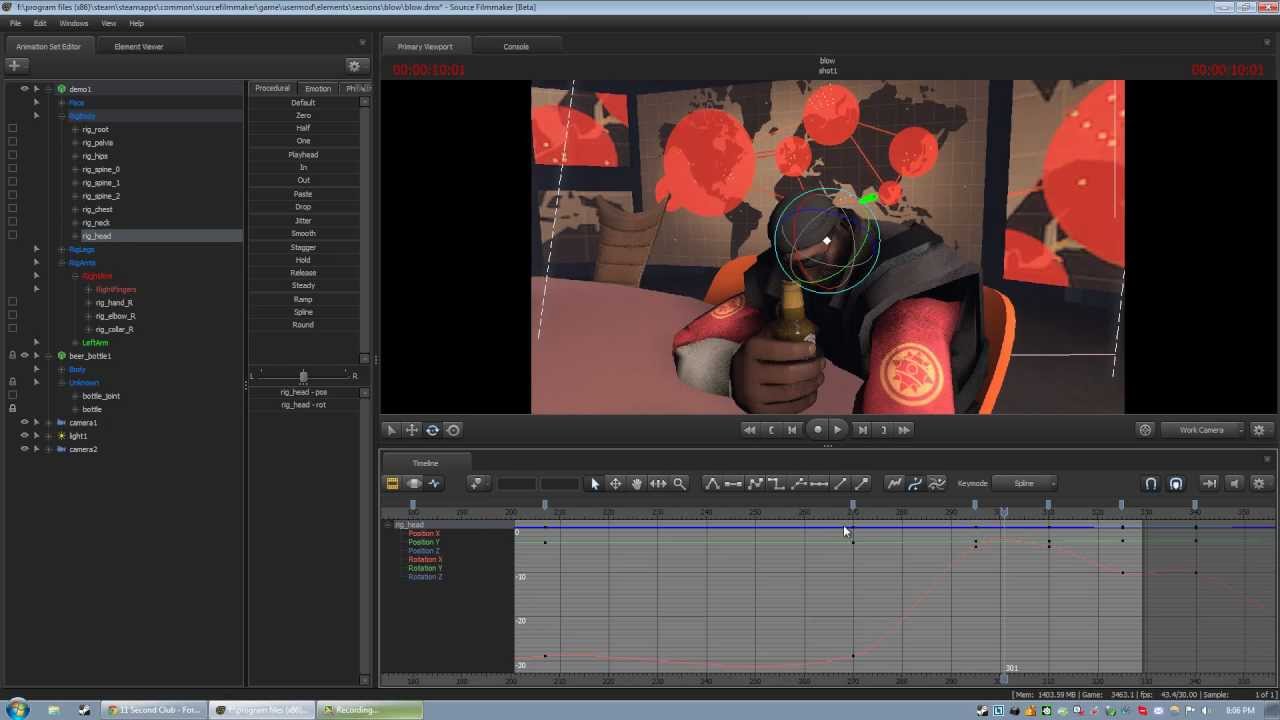Click the Jitter preset
1280x720 pixels.
(303, 220)
